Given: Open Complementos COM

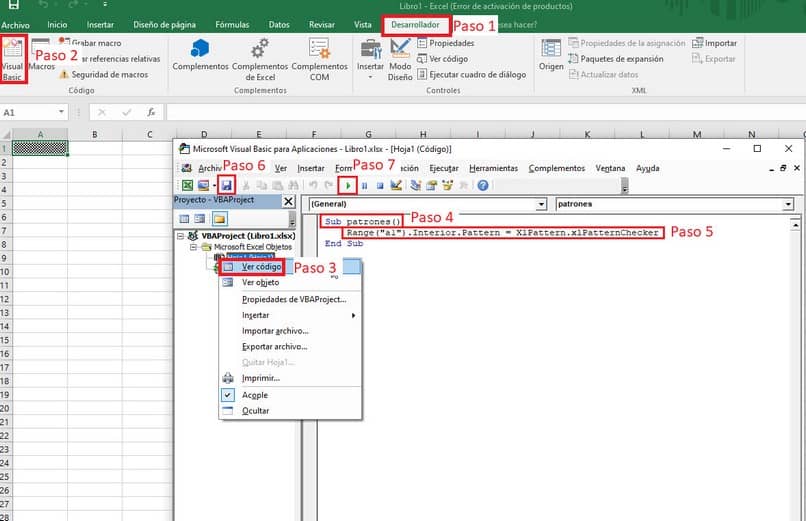Looking at the screenshot, I should pos(319,59).
